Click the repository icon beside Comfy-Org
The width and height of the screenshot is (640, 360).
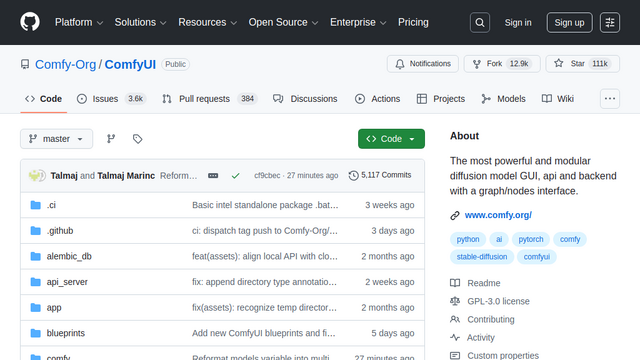point(25,64)
